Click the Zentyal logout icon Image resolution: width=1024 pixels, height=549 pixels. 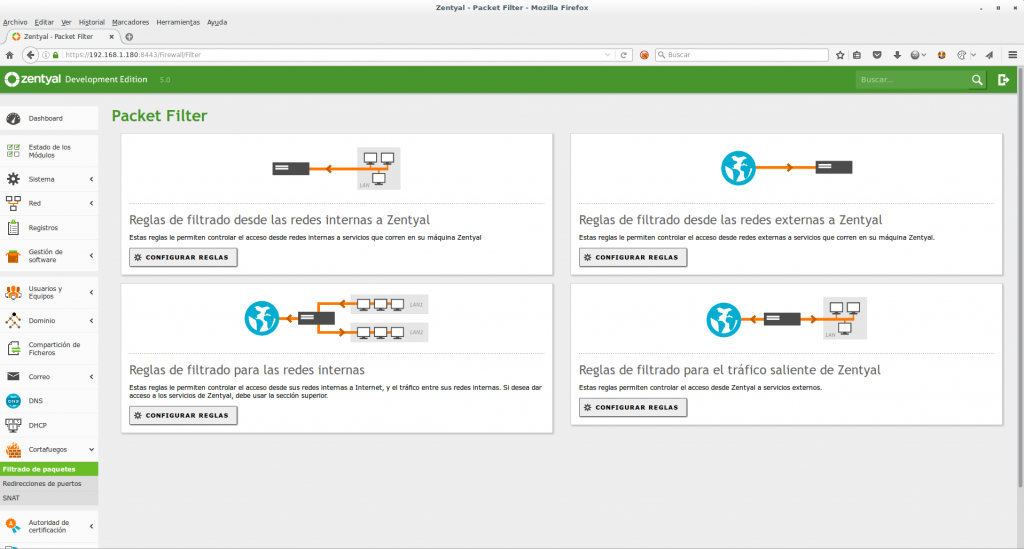(1004, 80)
